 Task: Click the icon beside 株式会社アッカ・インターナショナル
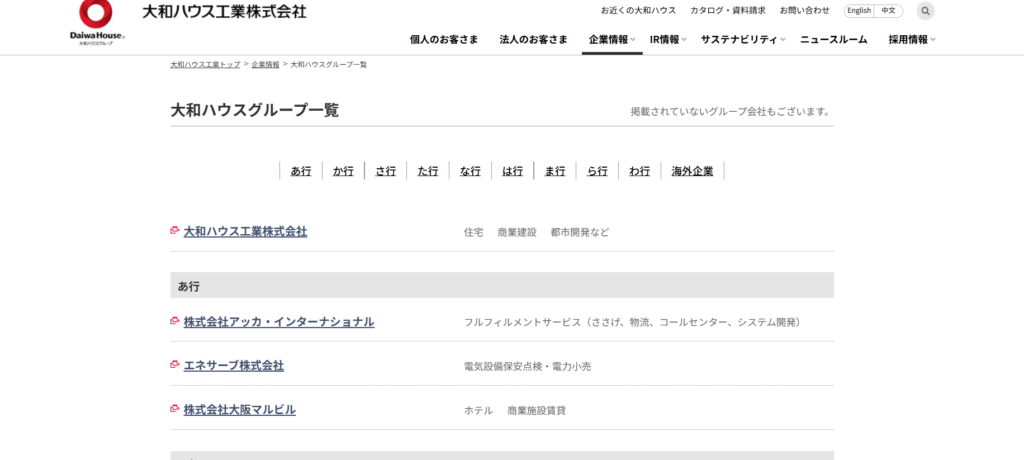click(x=175, y=321)
